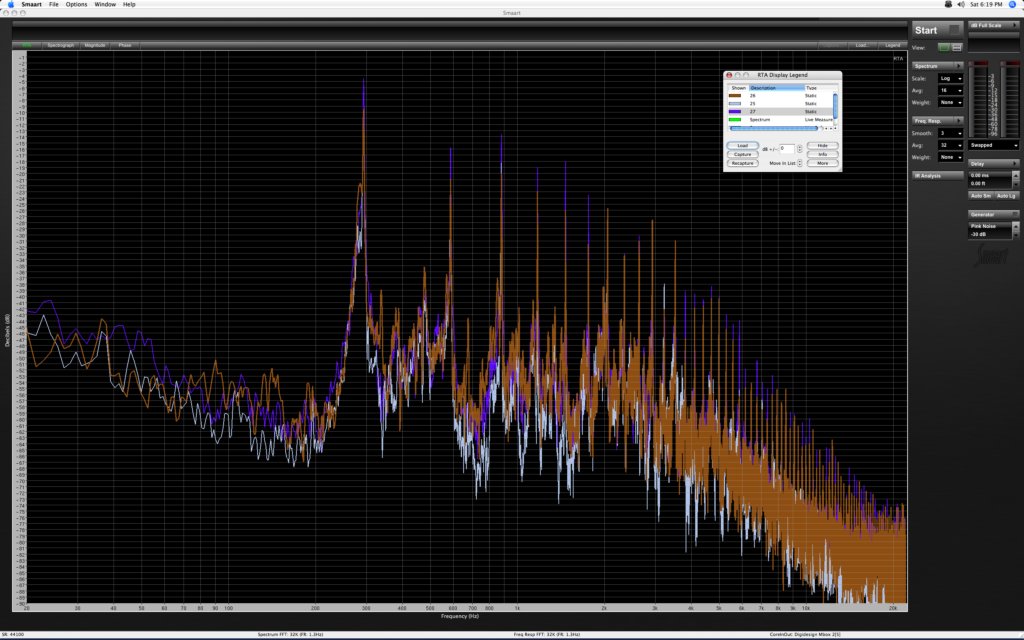The width and height of the screenshot is (1024, 640).
Task: Click the dB +/- stepper in the legend
Action: [x=799, y=149]
